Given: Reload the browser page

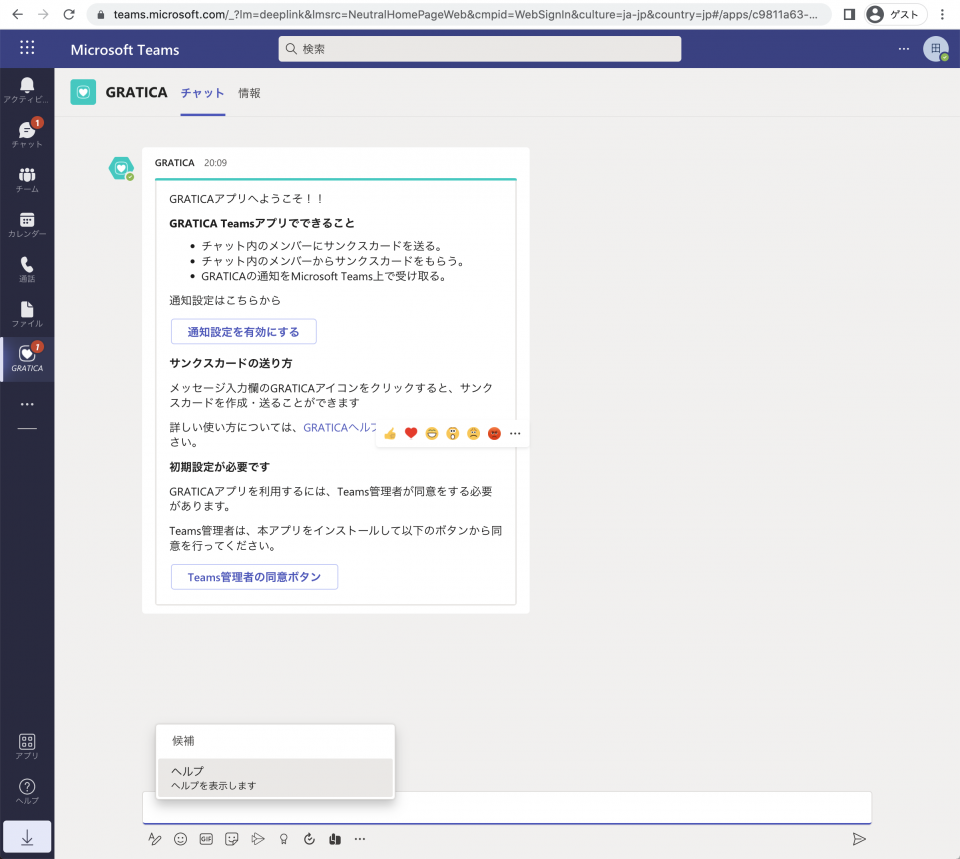Looking at the screenshot, I should click(69, 14).
